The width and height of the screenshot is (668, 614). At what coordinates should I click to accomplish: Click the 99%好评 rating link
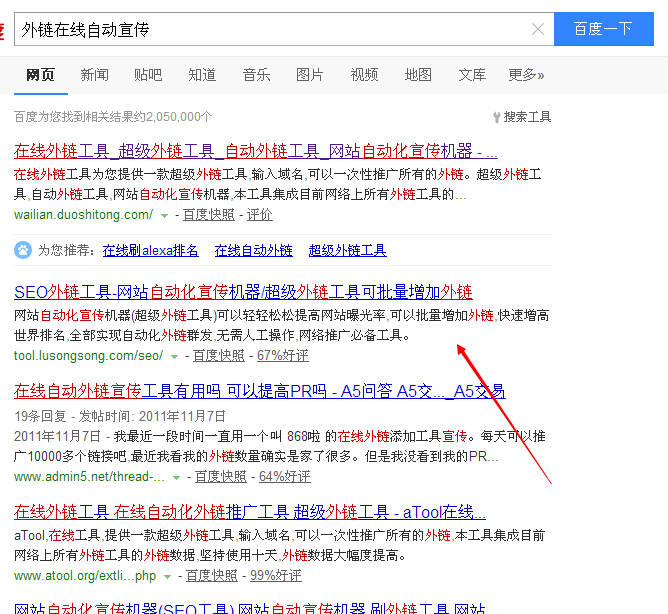click(276, 576)
